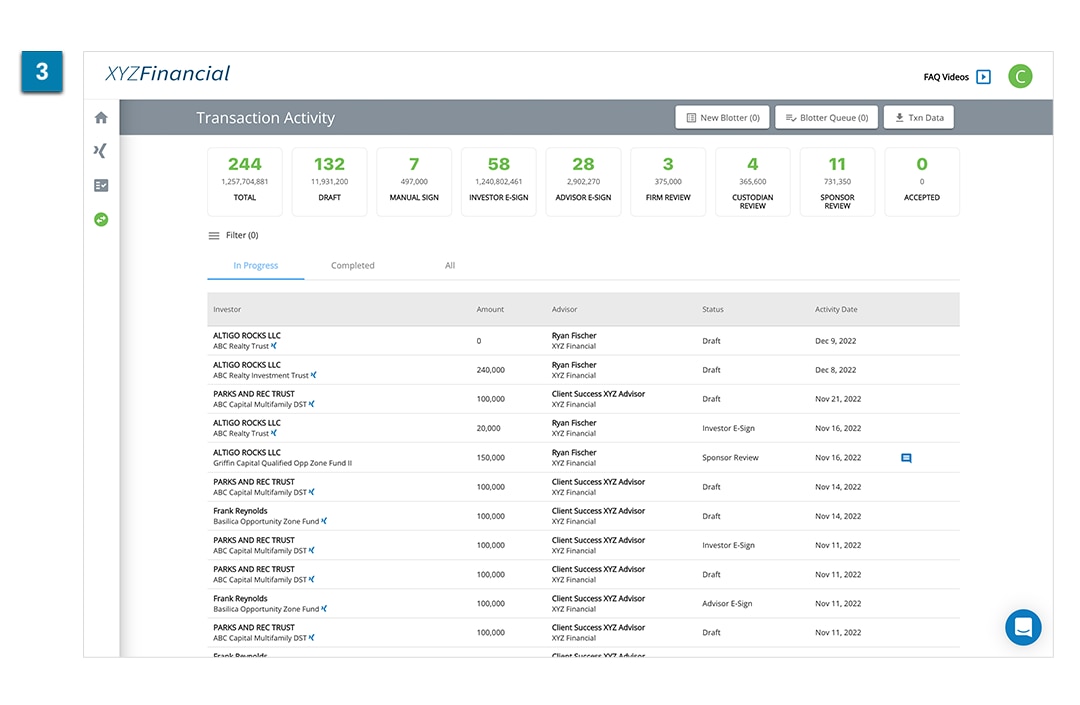
Task: Select the Investor E-Sign 58 card
Action: pyautogui.click(x=498, y=181)
